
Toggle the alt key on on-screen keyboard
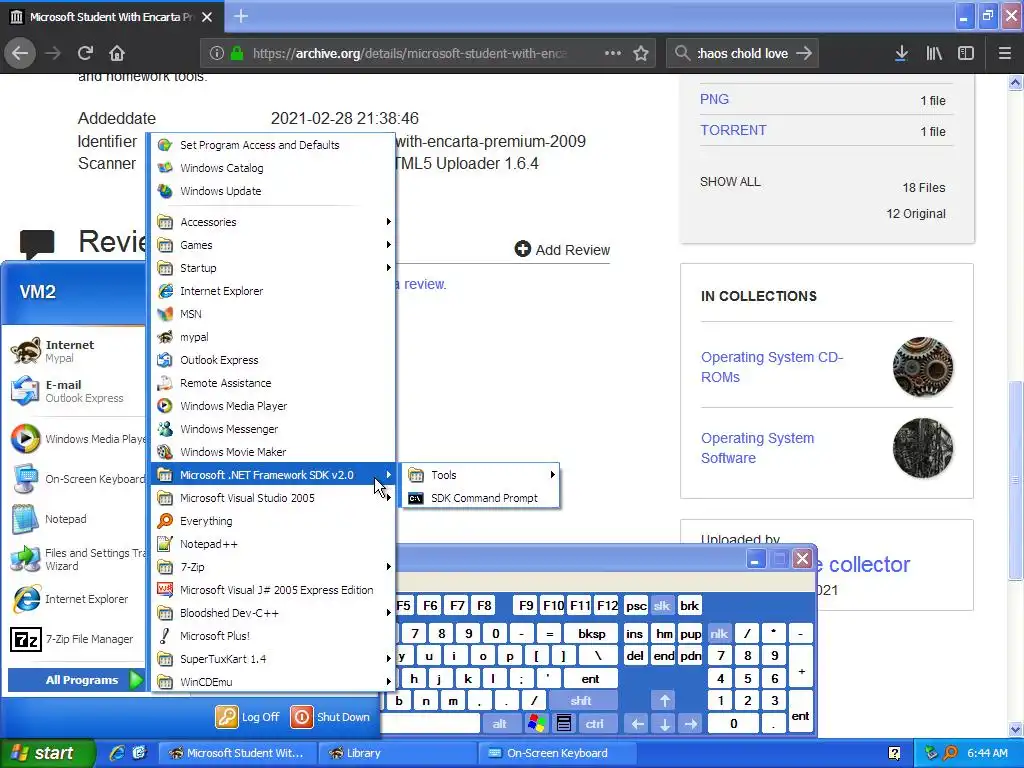(x=500, y=723)
